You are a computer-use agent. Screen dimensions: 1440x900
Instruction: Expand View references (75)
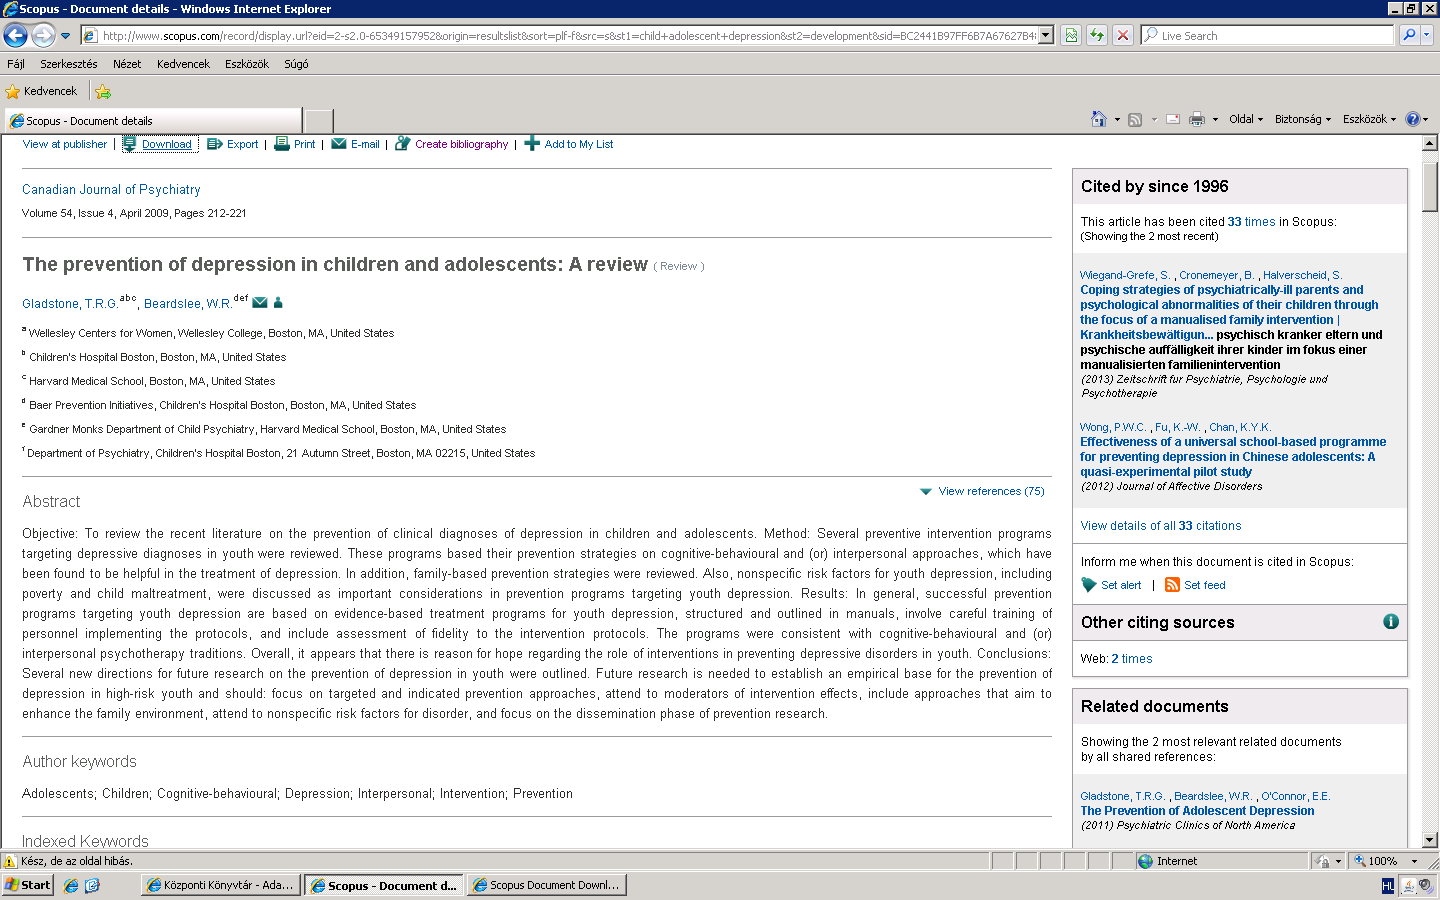pyautogui.click(x=991, y=491)
